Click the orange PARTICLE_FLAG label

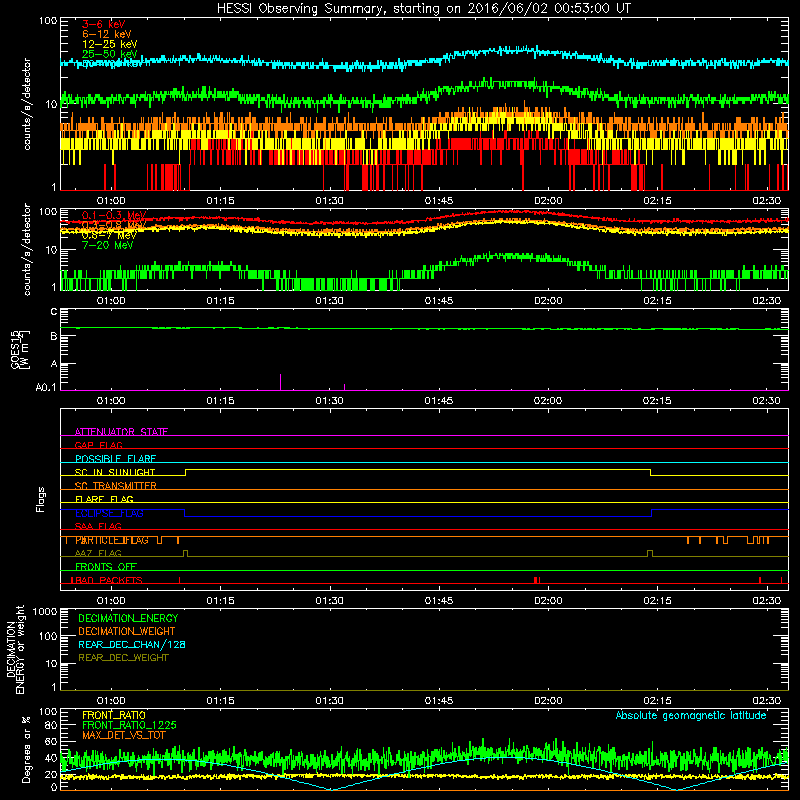click(x=112, y=540)
